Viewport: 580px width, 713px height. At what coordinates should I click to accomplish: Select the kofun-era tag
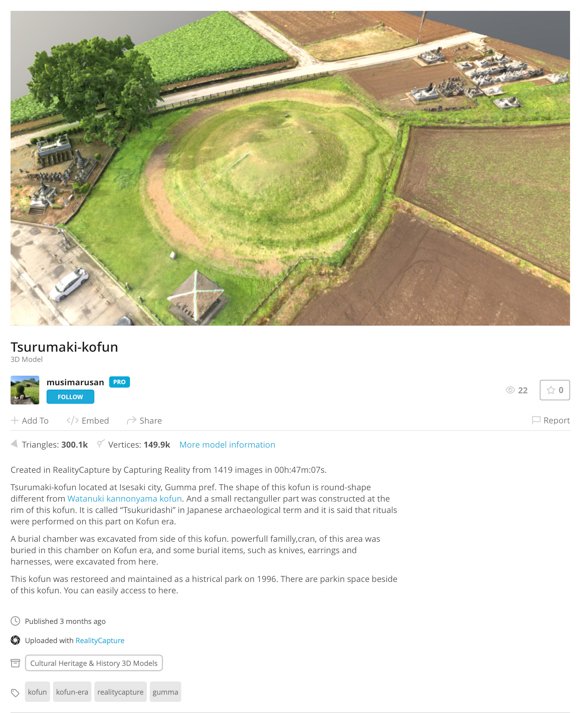[x=72, y=692]
